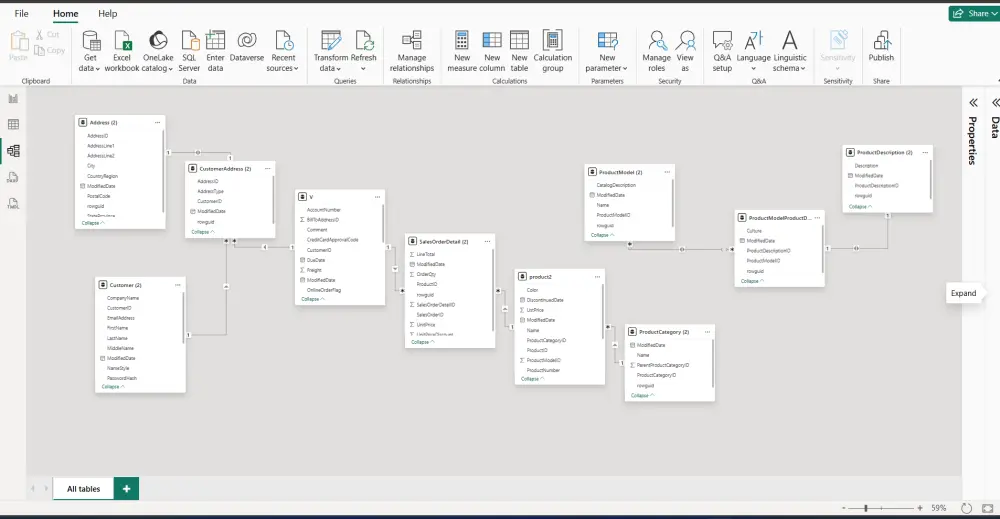Viewport: 1000px width, 519px height.
Task: Add a new layout tab
Action: point(126,489)
